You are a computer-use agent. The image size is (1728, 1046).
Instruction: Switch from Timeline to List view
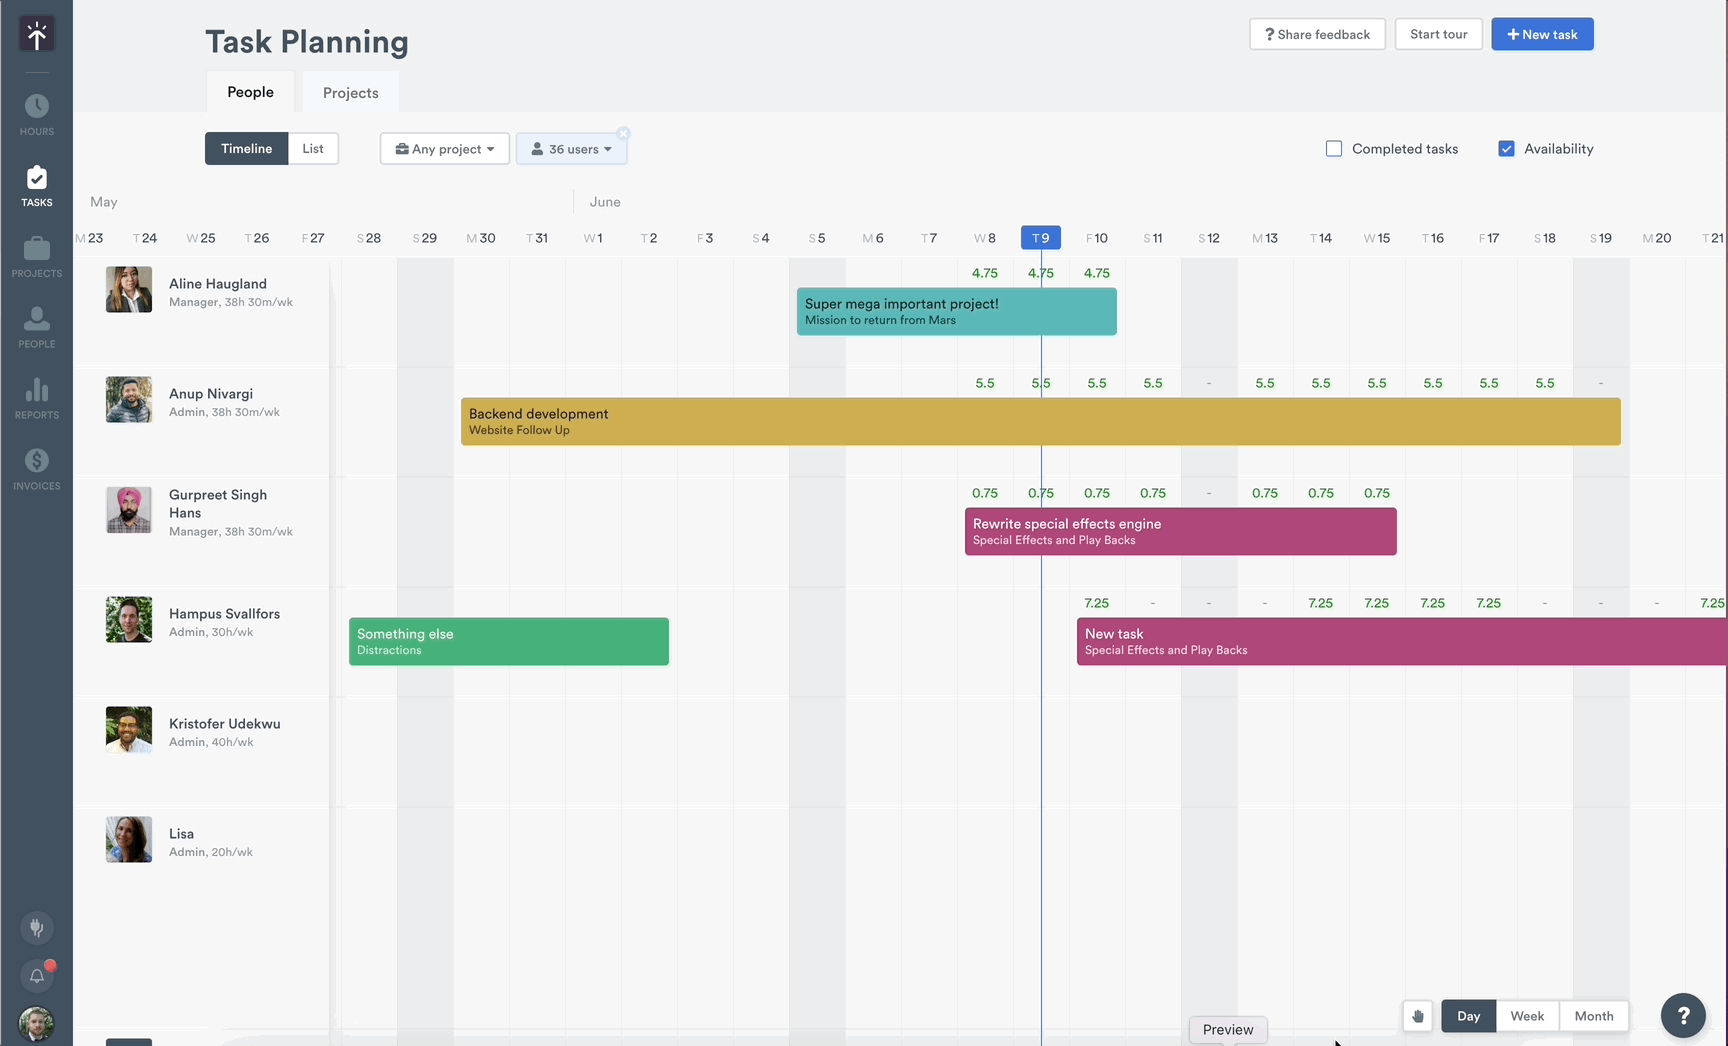[x=313, y=148]
